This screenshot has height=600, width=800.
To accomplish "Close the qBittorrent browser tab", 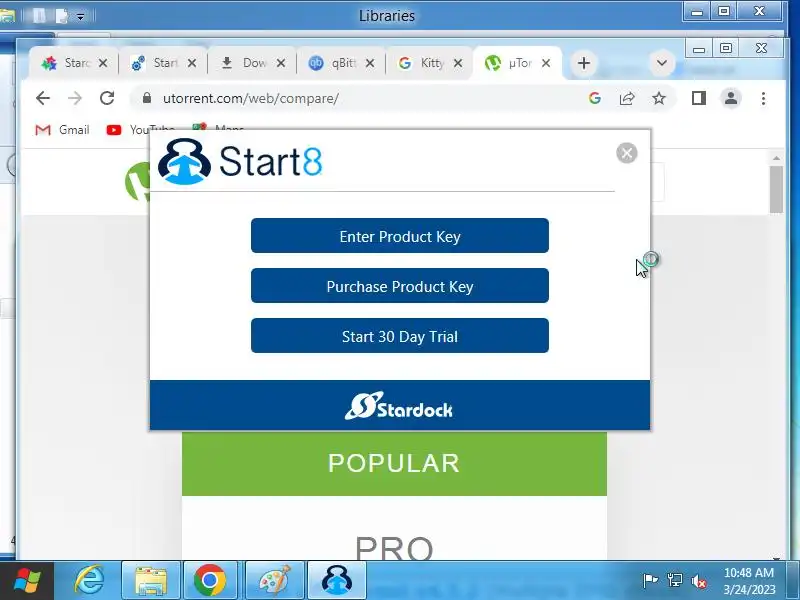I will [370, 63].
